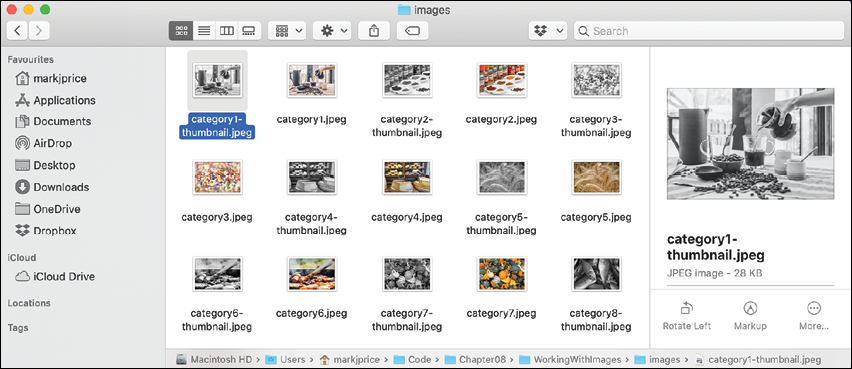Image resolution: width=852 pixels, height=369 pixels.
Task: Select the category6.jpeg file icon
Action: [311, 274]
